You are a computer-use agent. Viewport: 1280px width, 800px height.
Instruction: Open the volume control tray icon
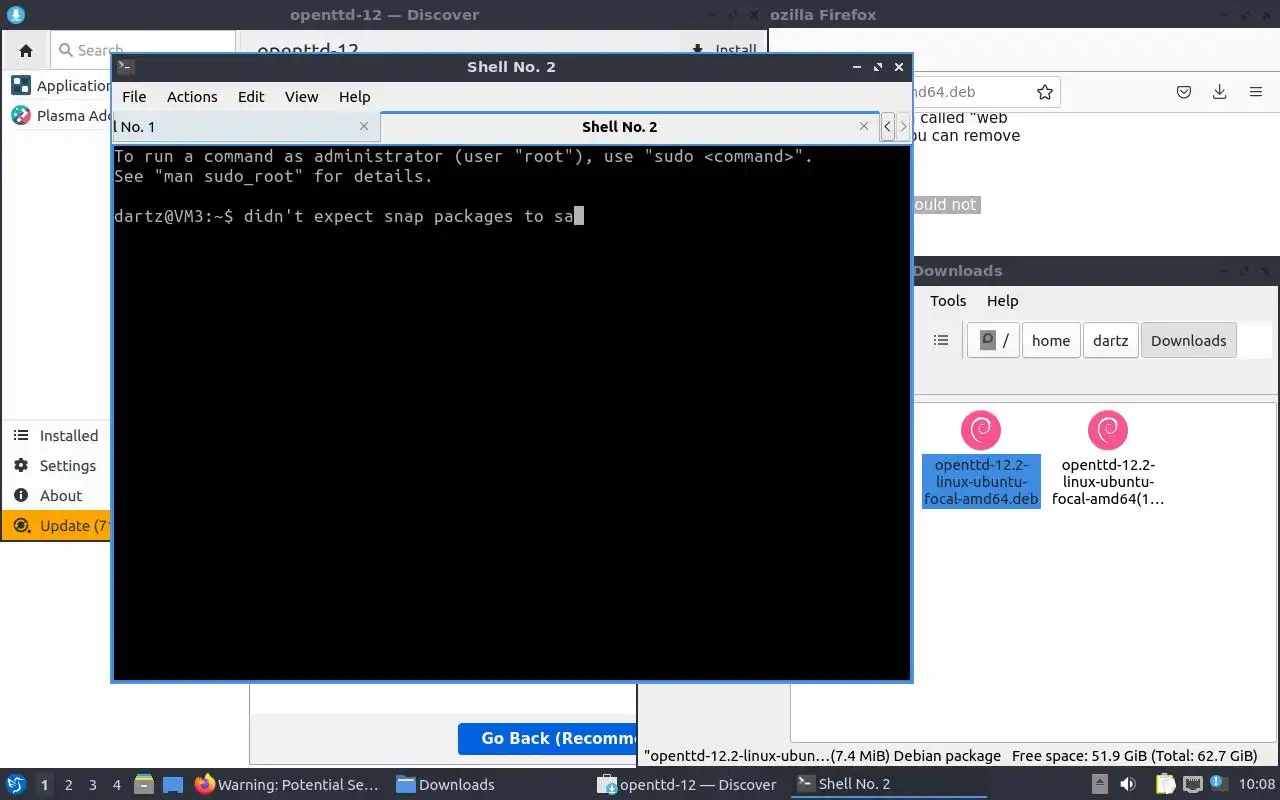tap(1127, 785)
